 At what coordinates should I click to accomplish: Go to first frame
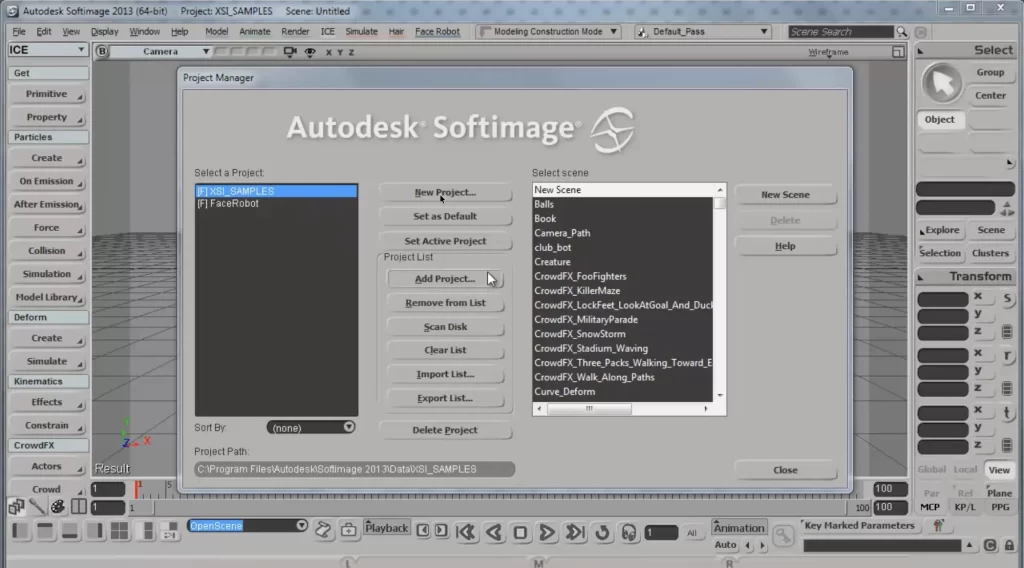(x=466, y=532)
